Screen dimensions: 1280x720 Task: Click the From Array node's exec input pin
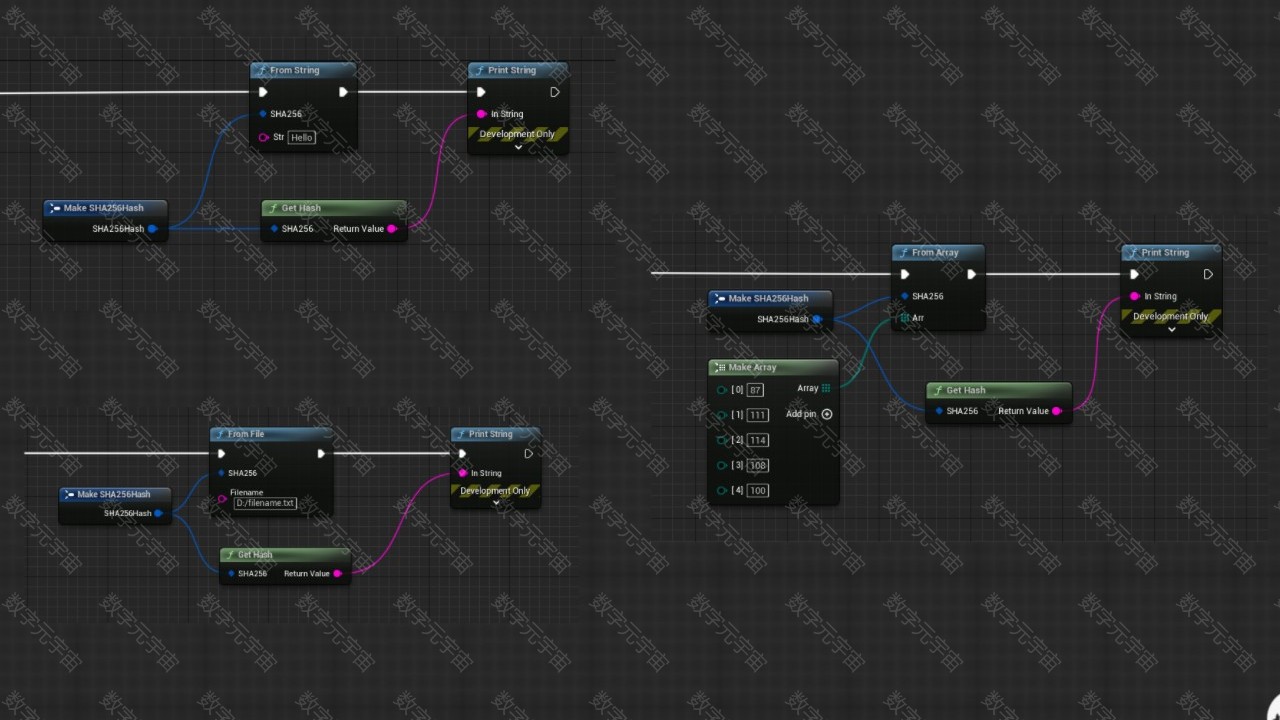[x=905, y=274]
